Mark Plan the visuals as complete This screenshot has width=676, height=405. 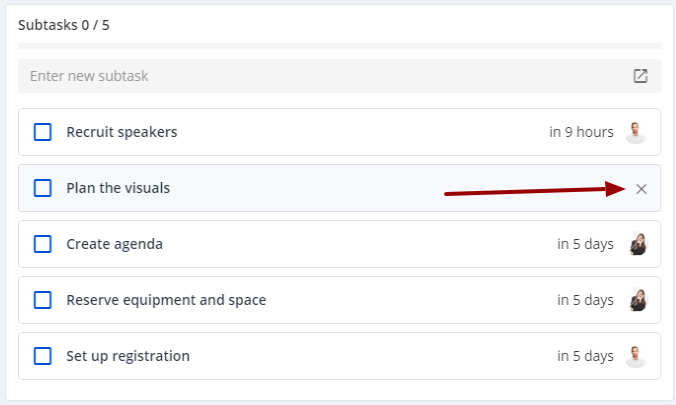[x=43, y=188]
